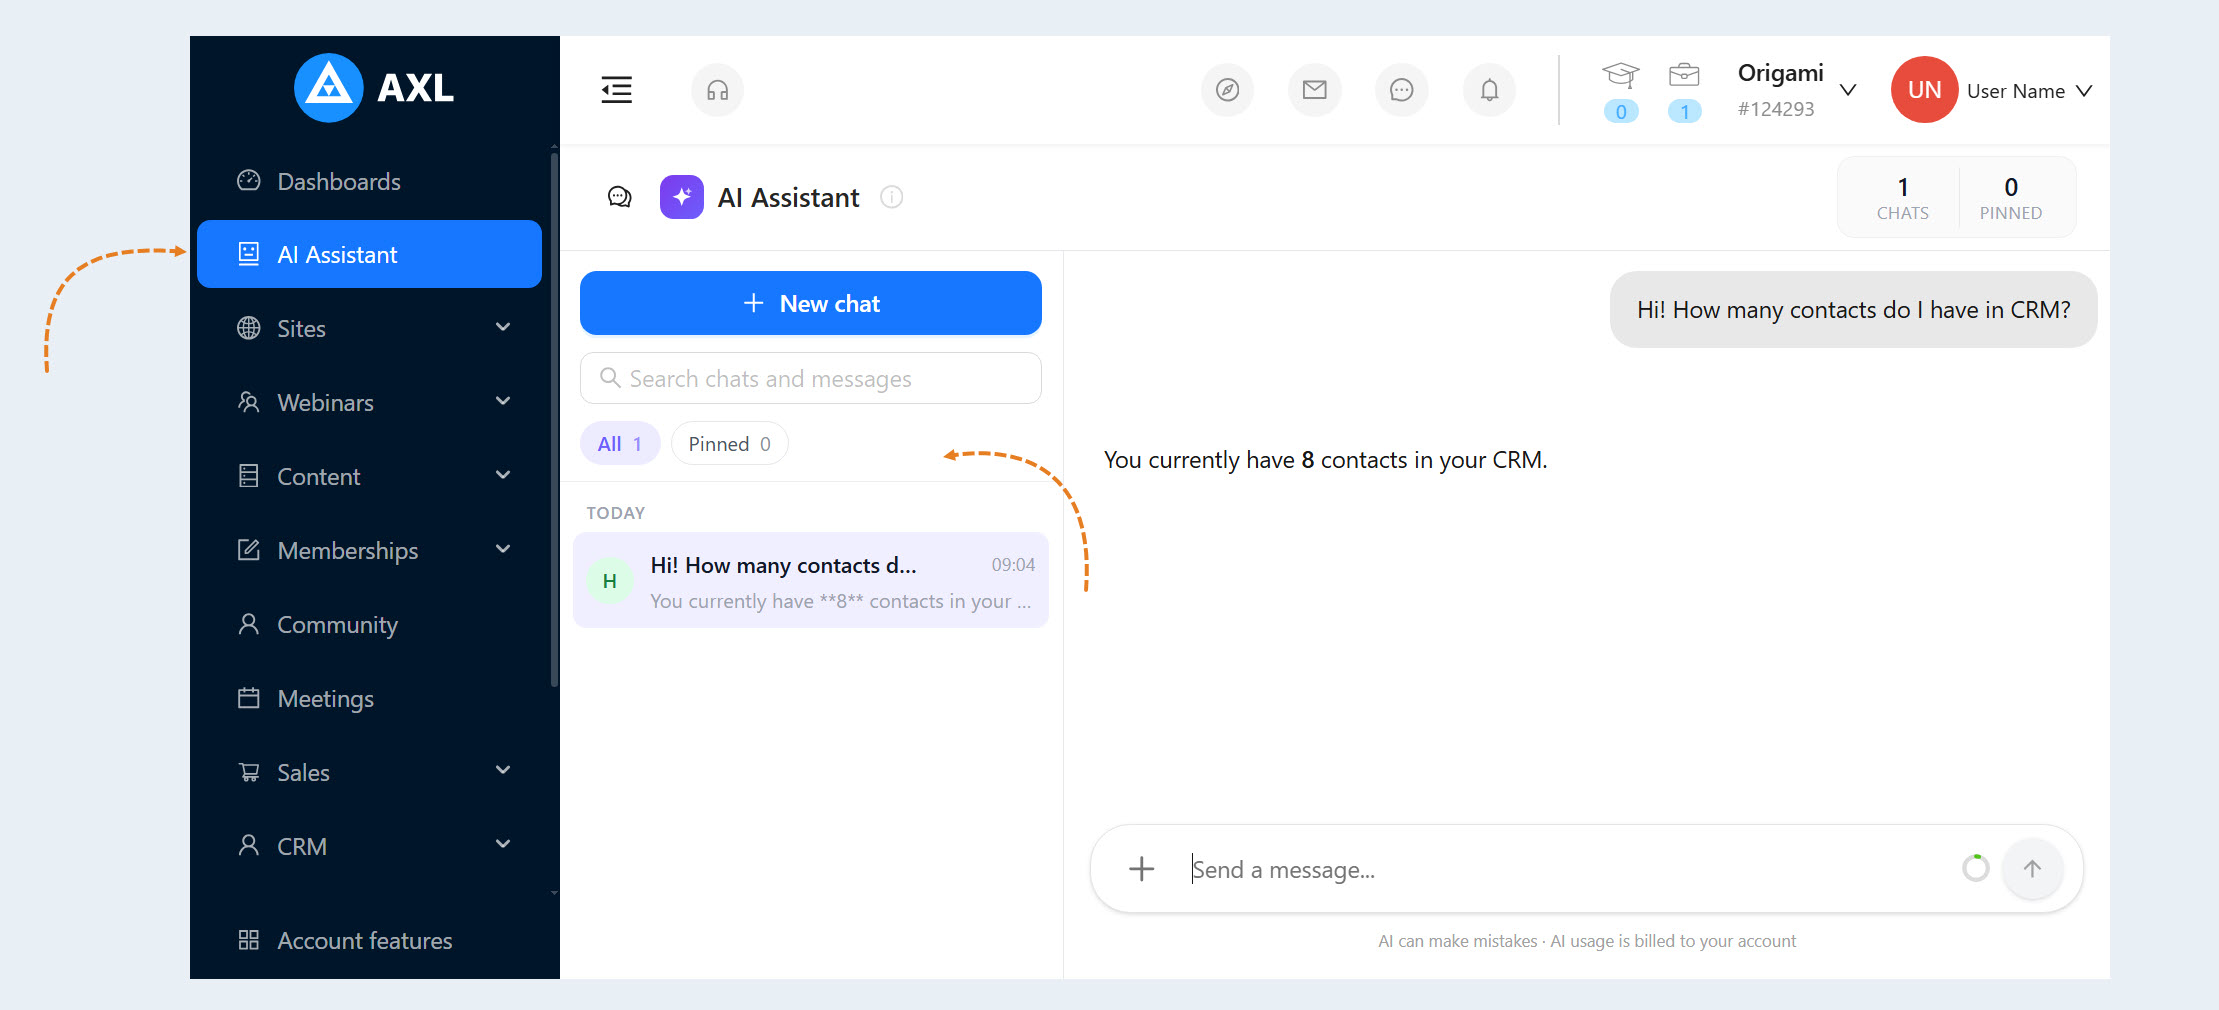This screenshot has height=1010, width=2219.
Task: Open the compass explore icon
Action: (1227, 90)
